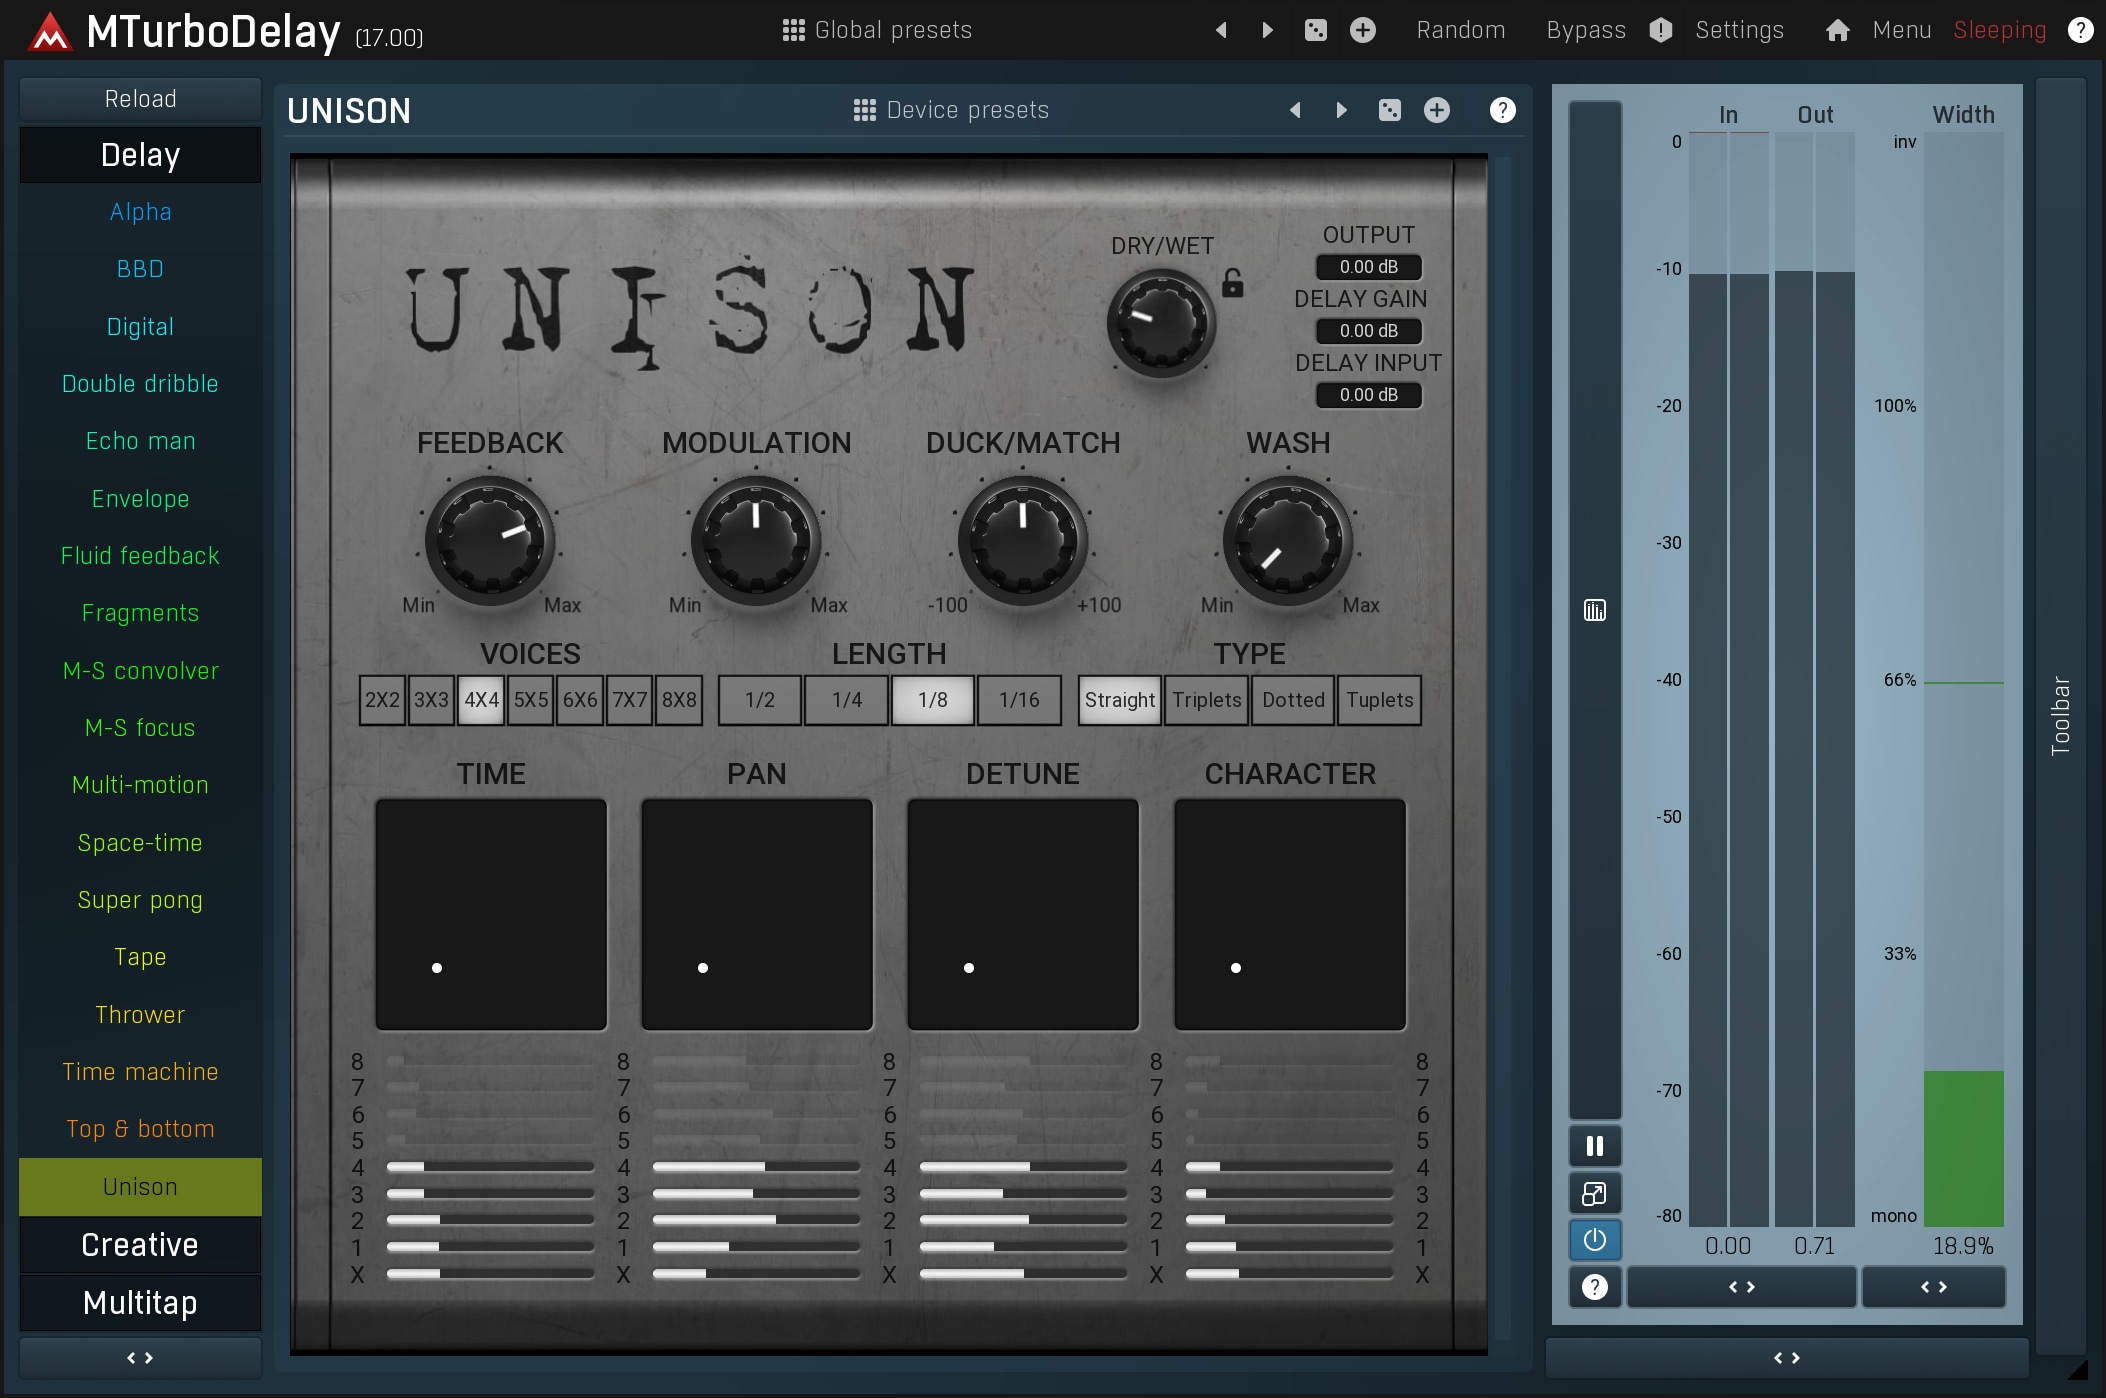Viewport: 2106px width, 1398px height.
Task: Select the 6X6 voices option
Action: 580,700
